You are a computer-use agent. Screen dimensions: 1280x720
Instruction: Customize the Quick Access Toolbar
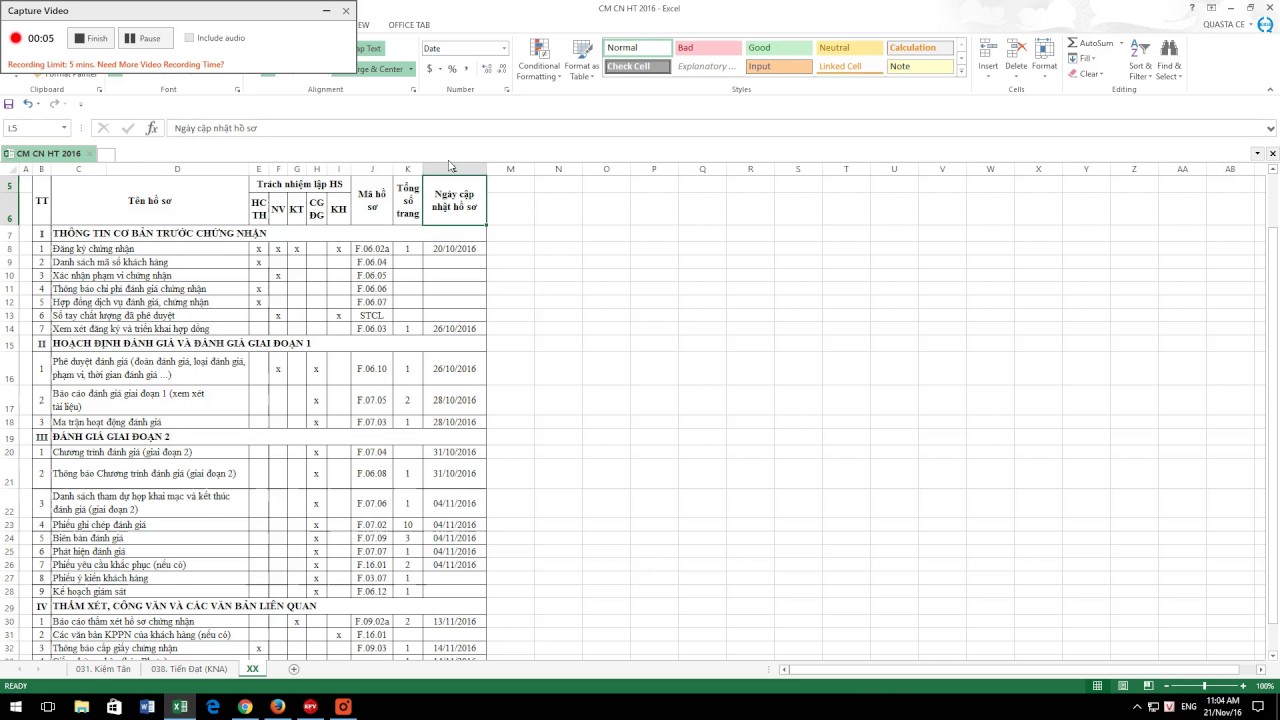(x=81, y=104)
